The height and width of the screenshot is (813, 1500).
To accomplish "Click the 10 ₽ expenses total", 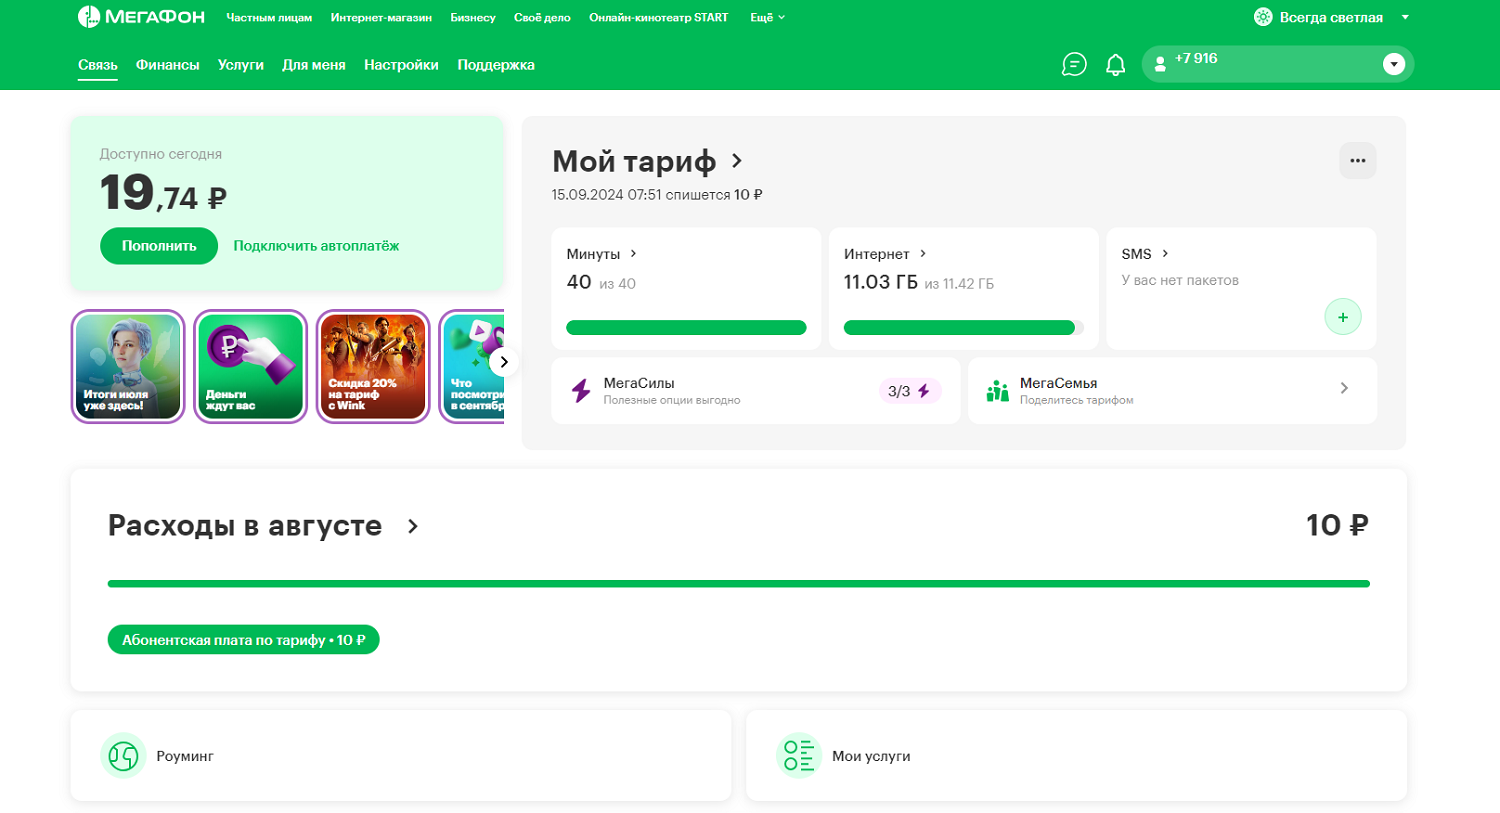I will [1337, 525].
